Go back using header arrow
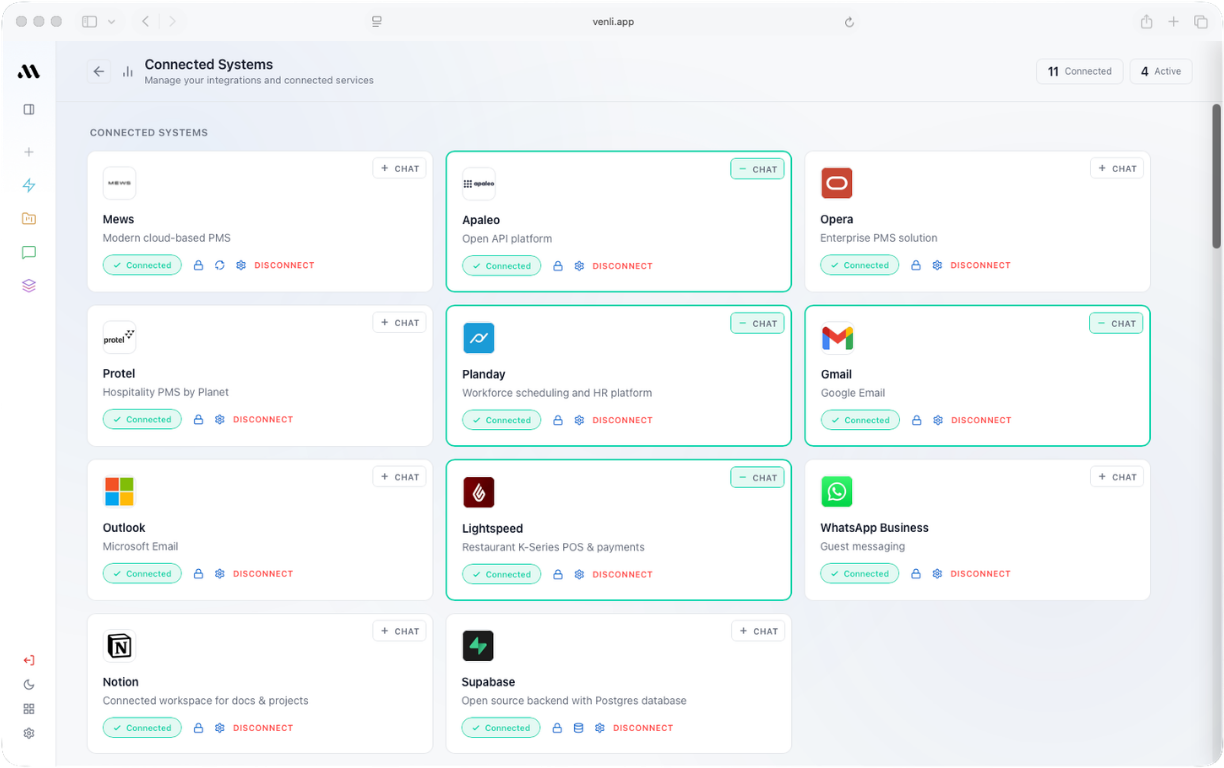 [98, 71]
